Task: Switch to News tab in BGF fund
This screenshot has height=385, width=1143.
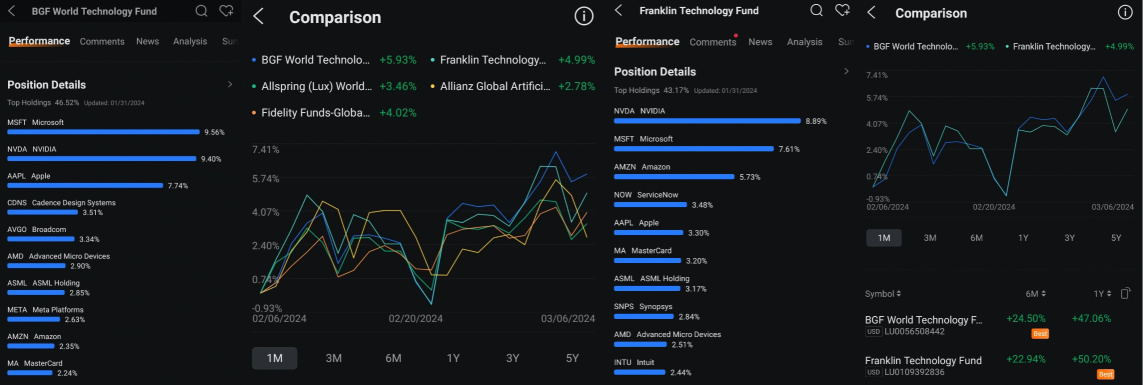Action: [x=147, y=42]
